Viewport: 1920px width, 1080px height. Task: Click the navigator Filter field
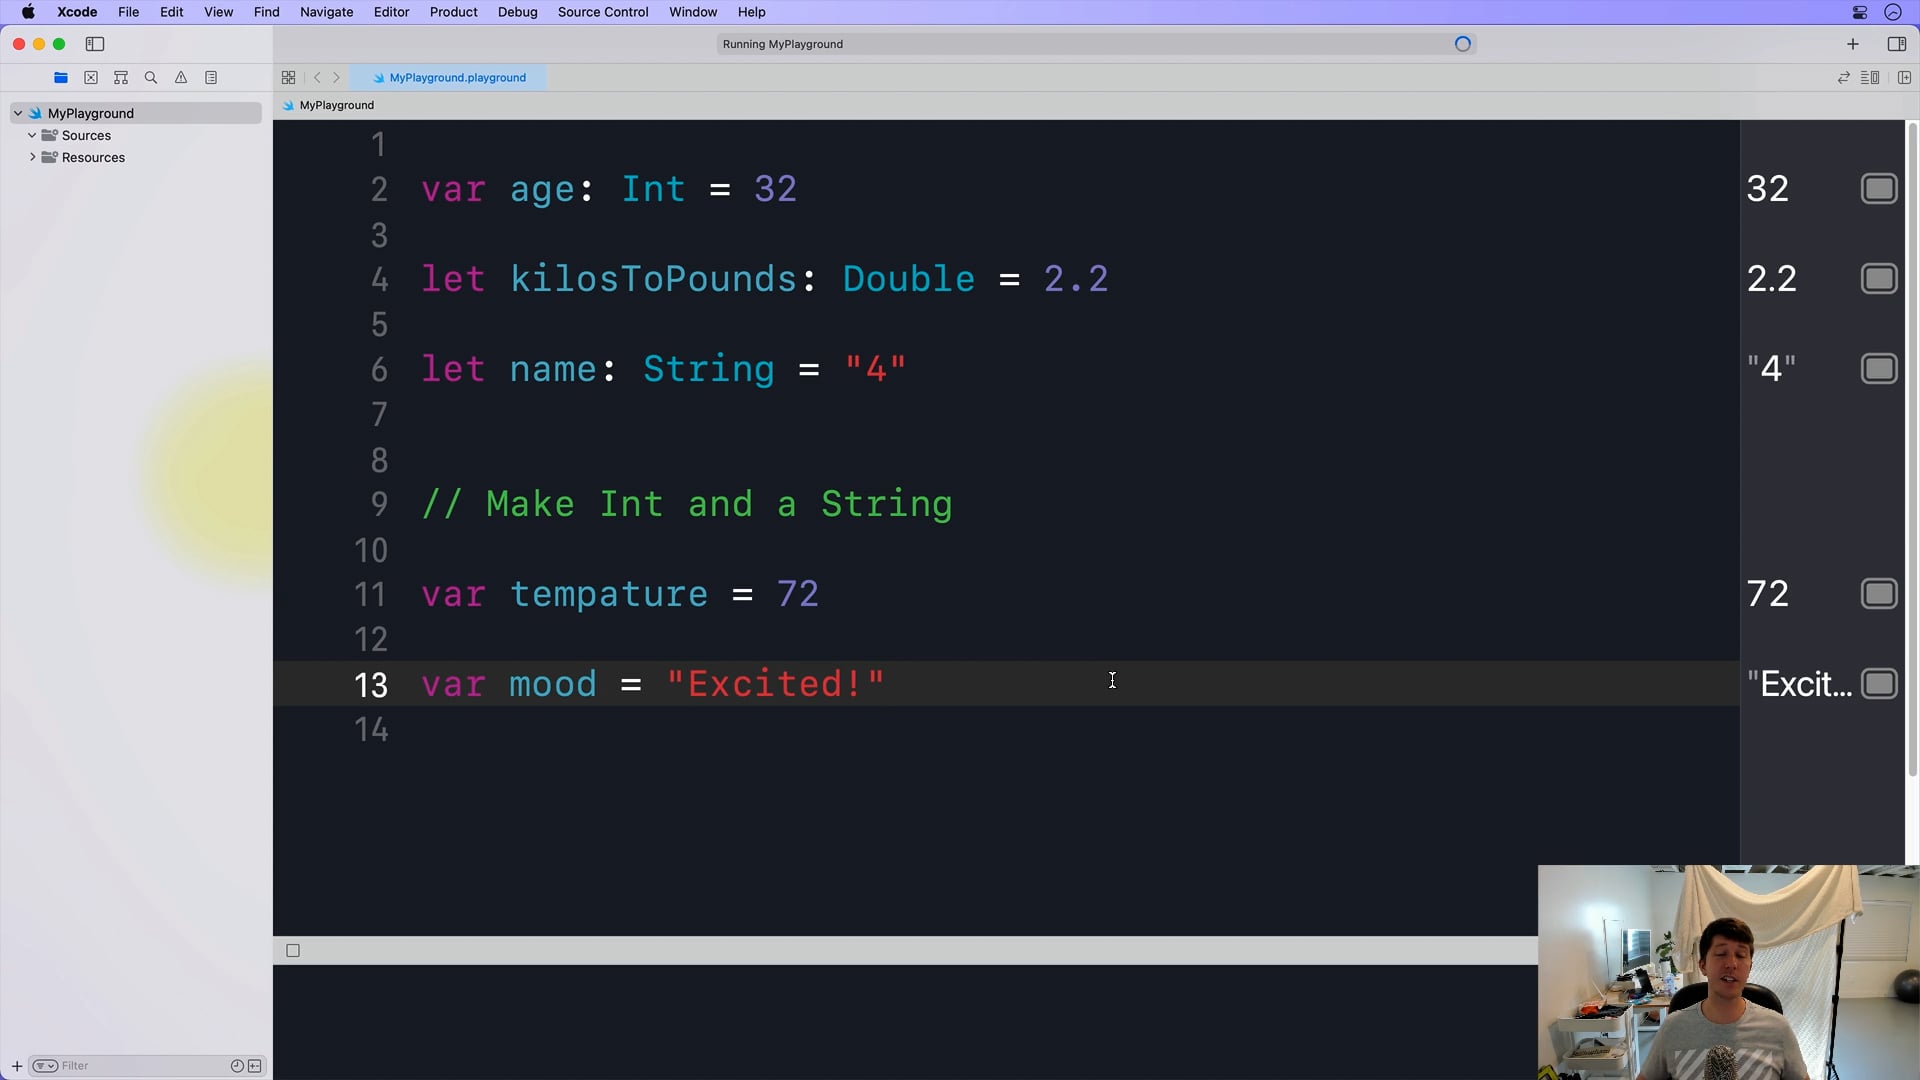pos(145,1066)
